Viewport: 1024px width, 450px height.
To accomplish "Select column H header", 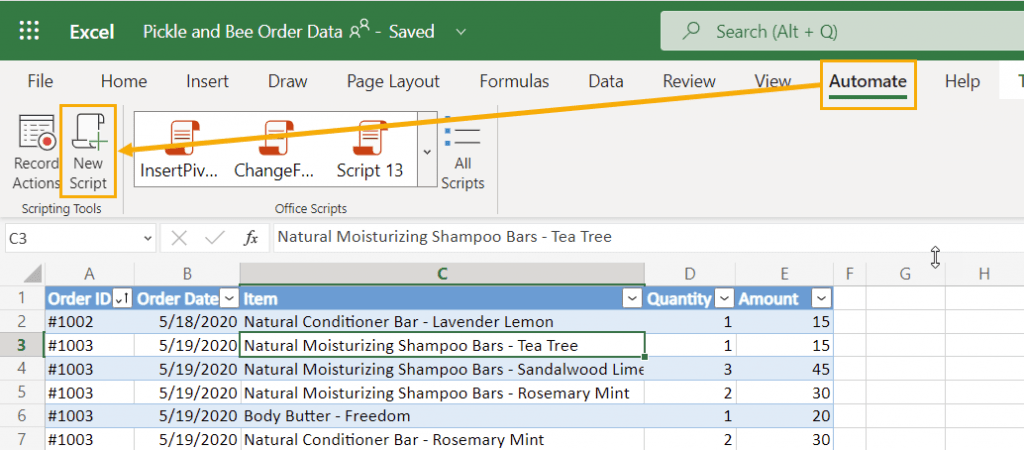I will tap(984, 274).
